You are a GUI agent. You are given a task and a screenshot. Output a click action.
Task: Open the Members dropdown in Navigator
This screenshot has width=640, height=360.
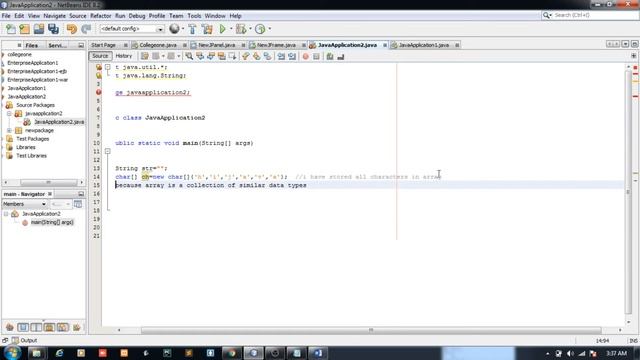click(x=24, y=204)
